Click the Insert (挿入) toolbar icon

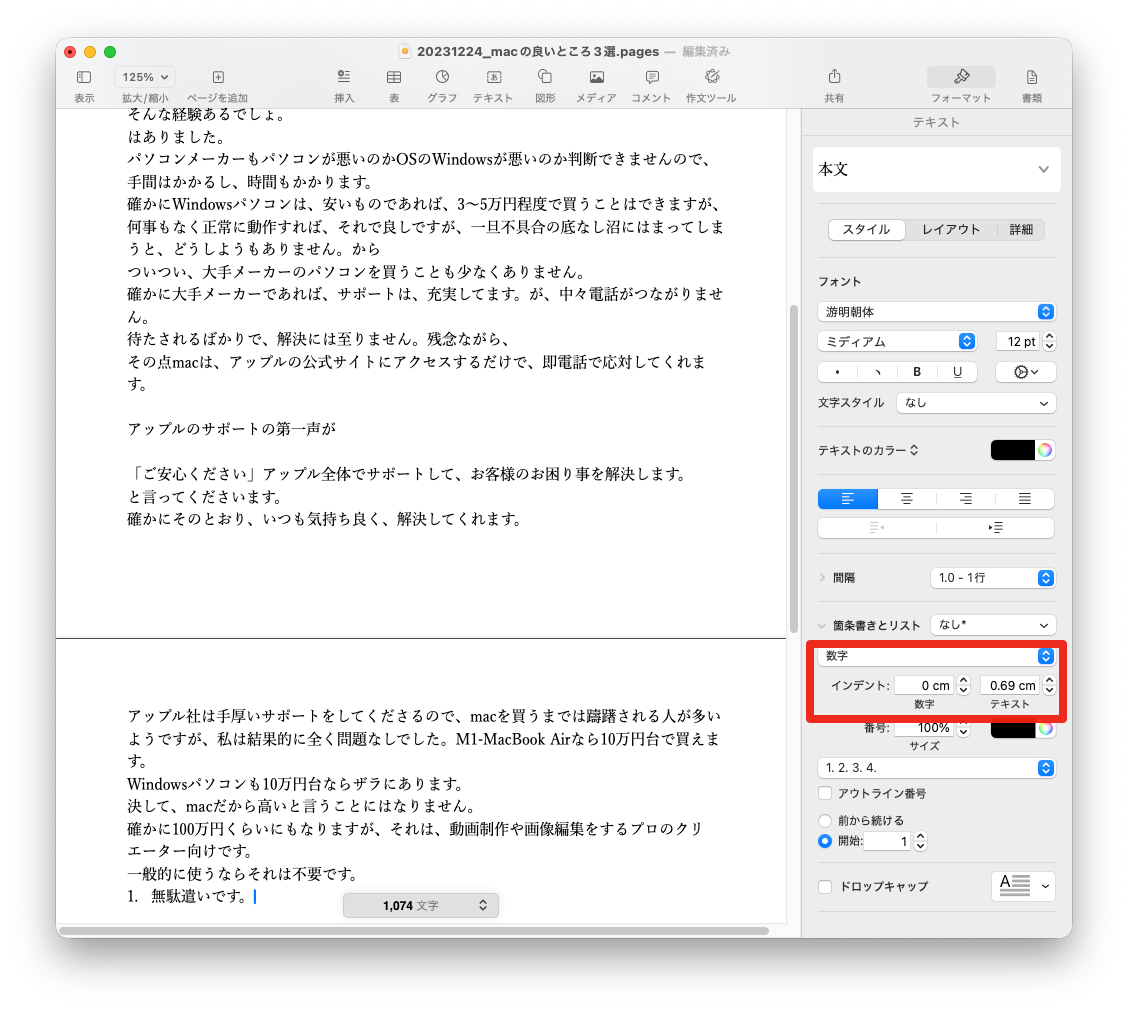(x=344, y=77)
